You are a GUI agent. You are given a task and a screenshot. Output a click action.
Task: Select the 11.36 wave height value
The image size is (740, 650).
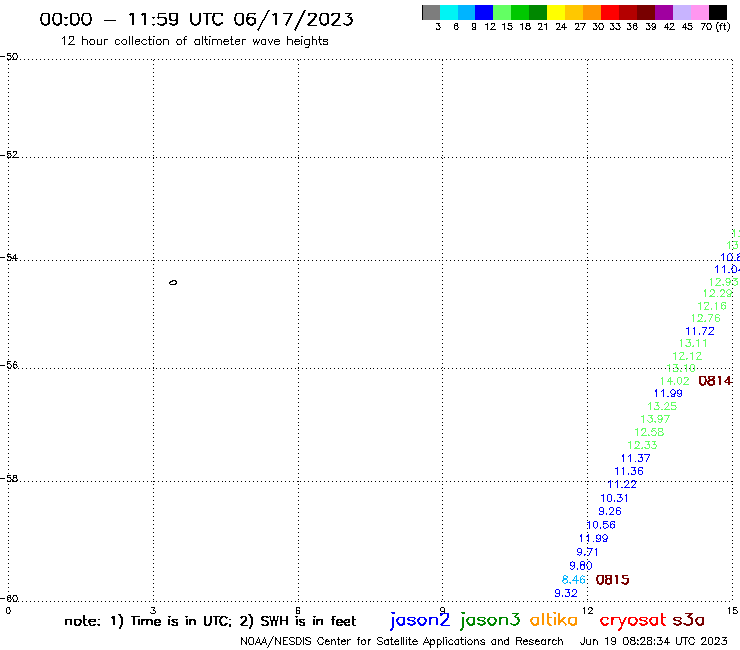(629, 471)
